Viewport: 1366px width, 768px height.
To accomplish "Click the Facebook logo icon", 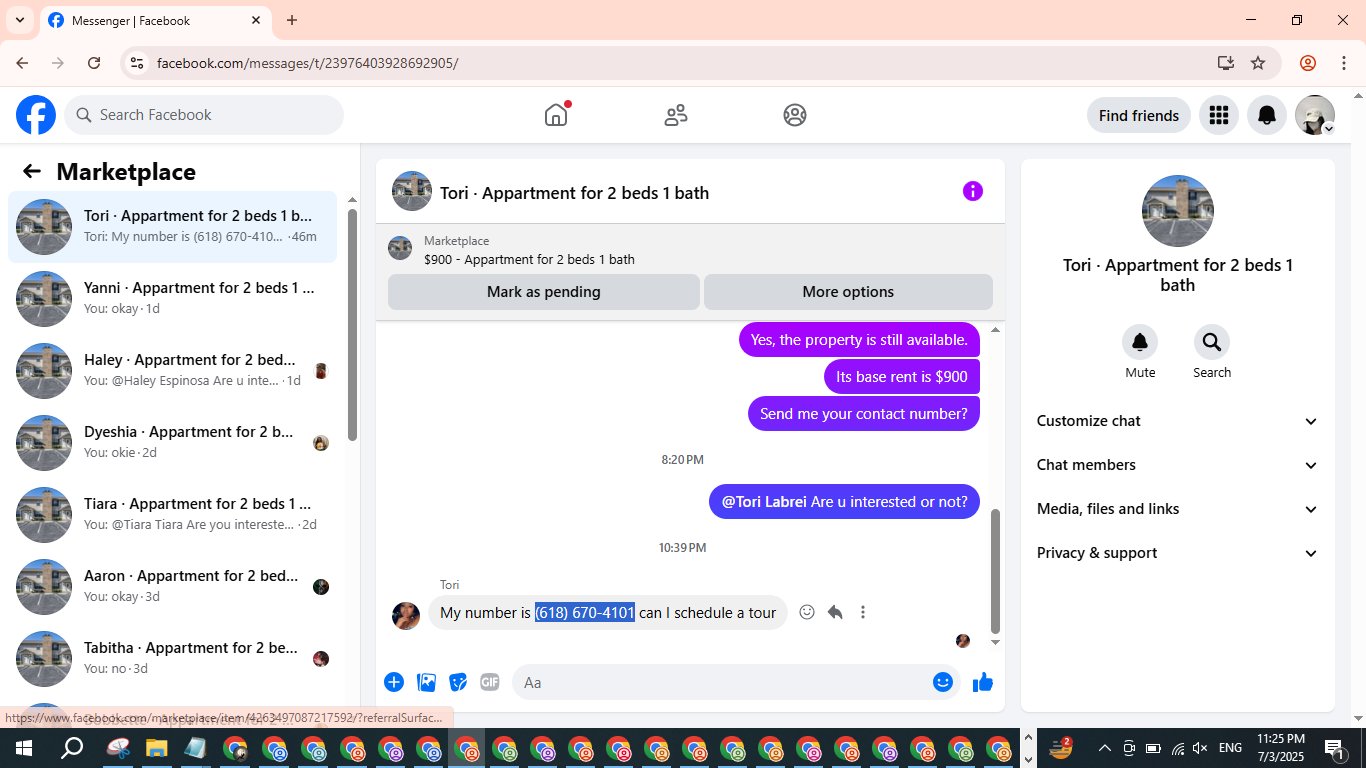I will coord(36,115).
